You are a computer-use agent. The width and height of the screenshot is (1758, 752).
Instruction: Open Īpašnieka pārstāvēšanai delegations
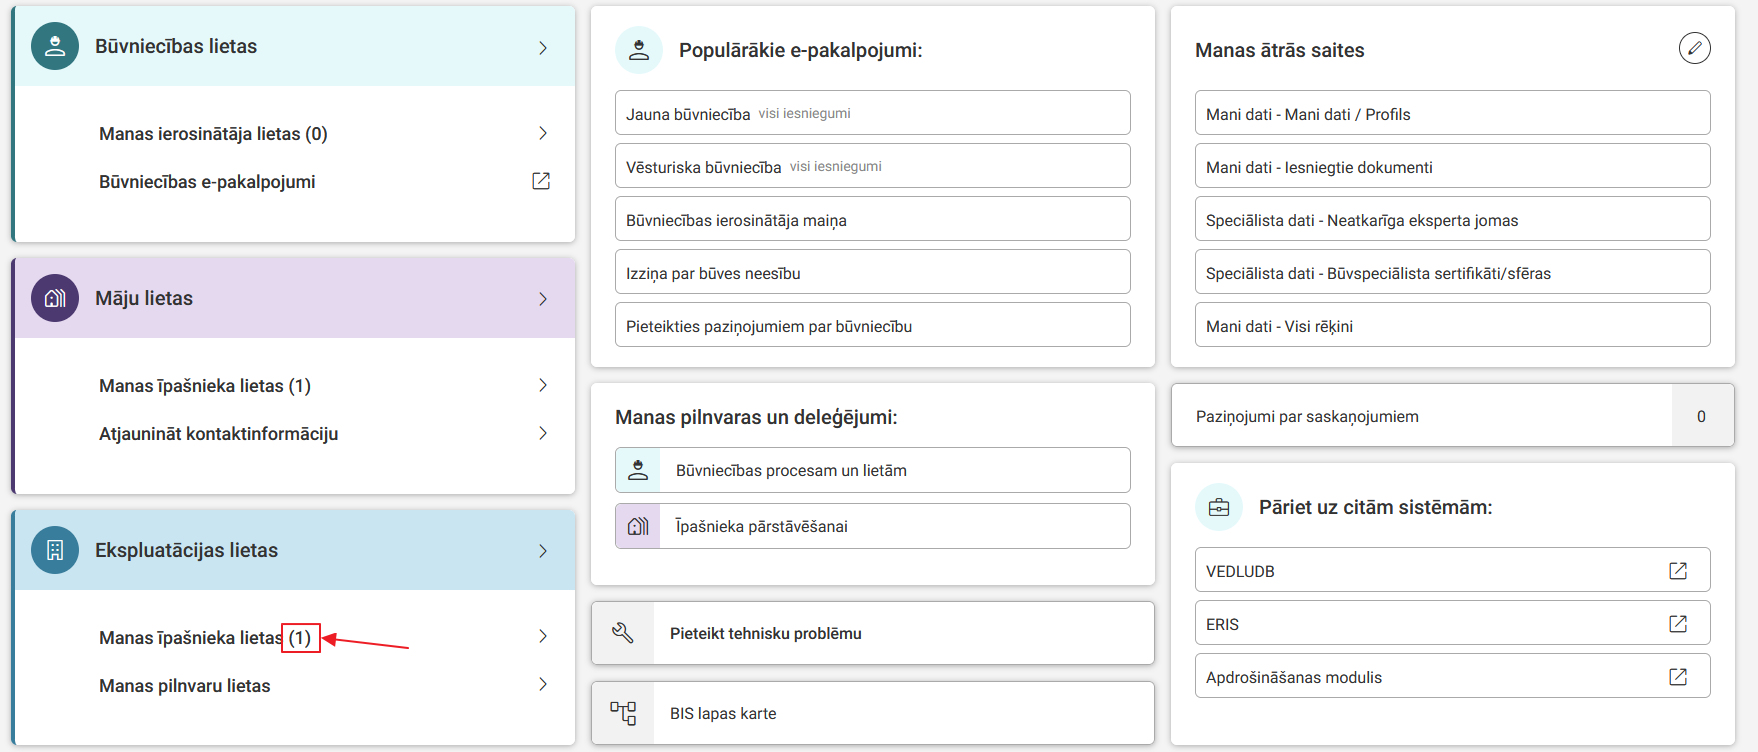click(x=761, y=526)
